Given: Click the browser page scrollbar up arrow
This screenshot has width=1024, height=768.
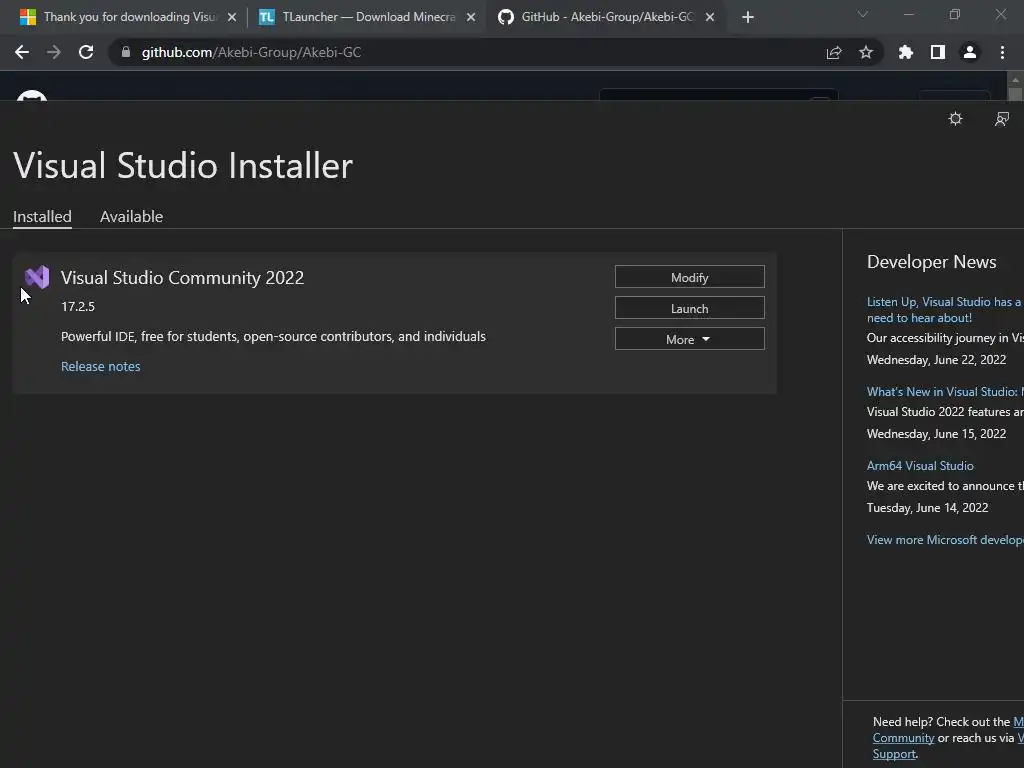Looking at the screenshot, I should pyautogui.click(x=1015, y=80).
